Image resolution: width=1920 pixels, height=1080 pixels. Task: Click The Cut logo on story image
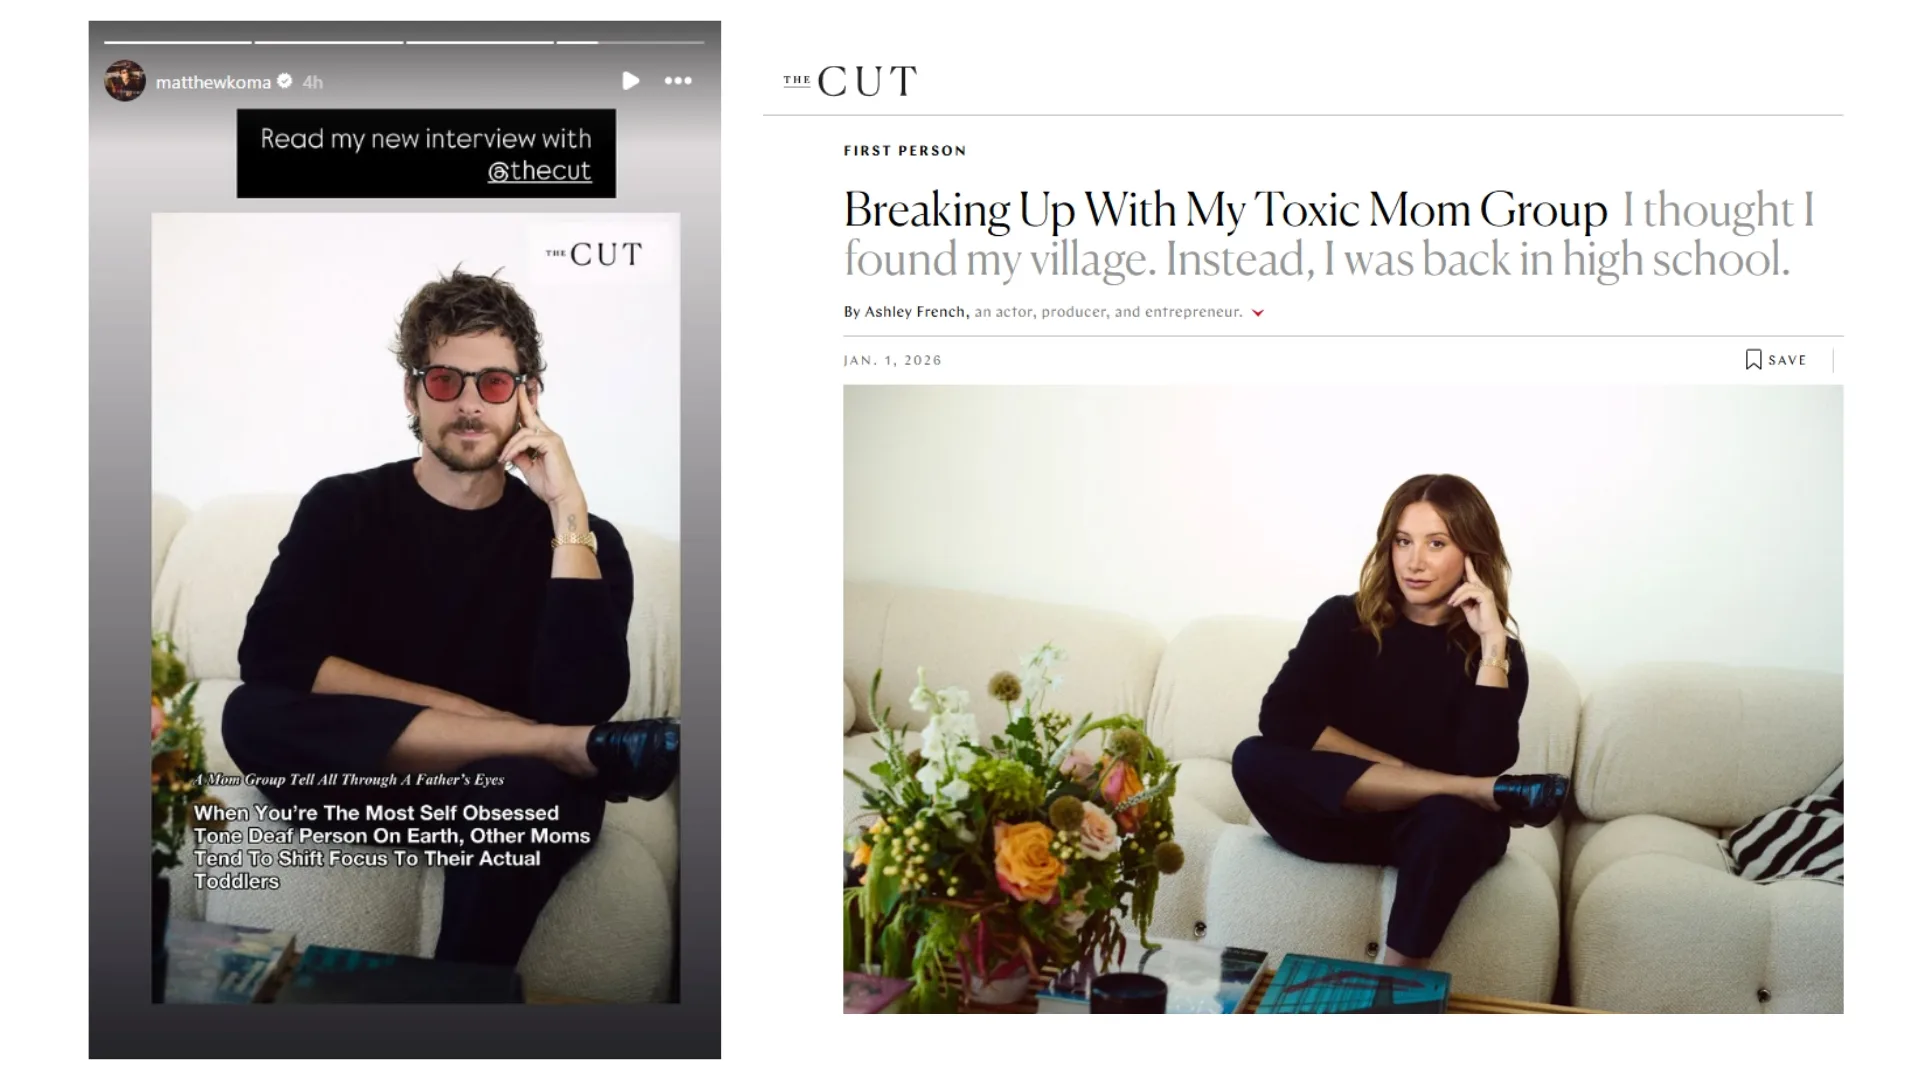(594, 255)
